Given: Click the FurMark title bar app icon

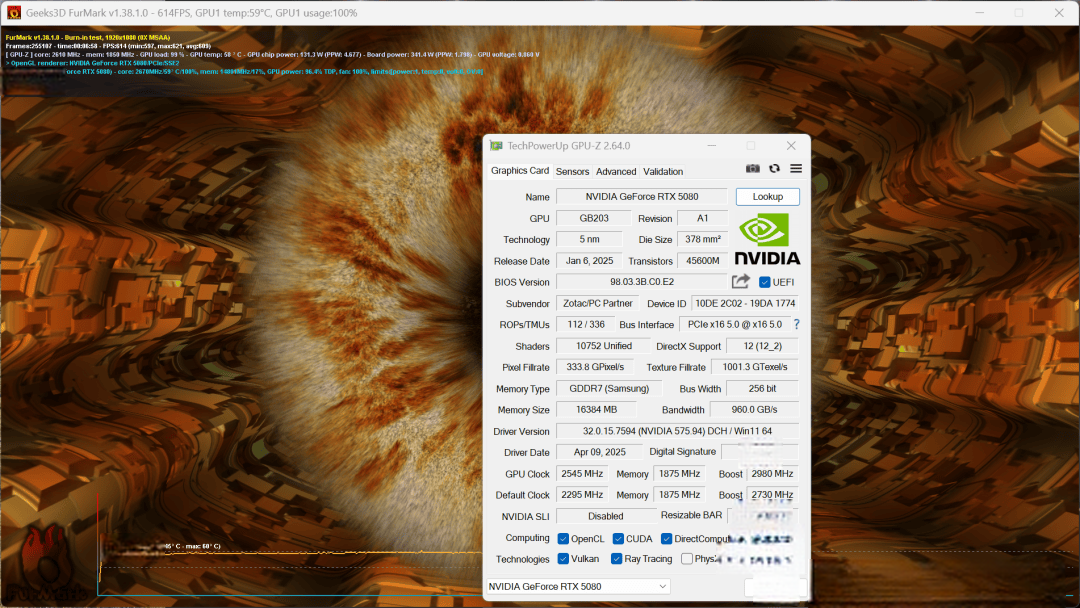Looking at the screenshot, I should (x=14, y=12).
